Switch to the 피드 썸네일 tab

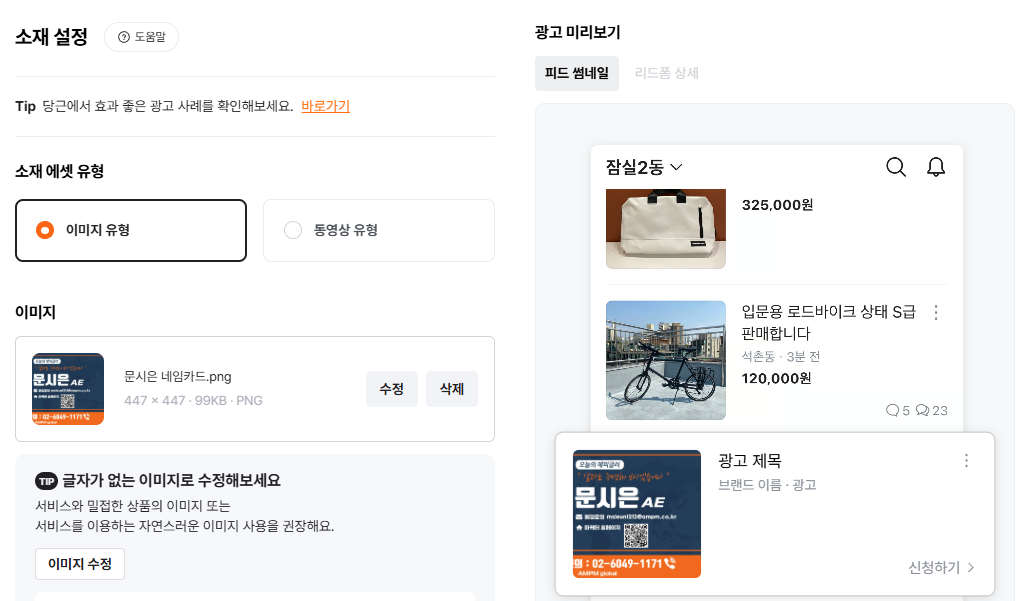pos(577,73)
